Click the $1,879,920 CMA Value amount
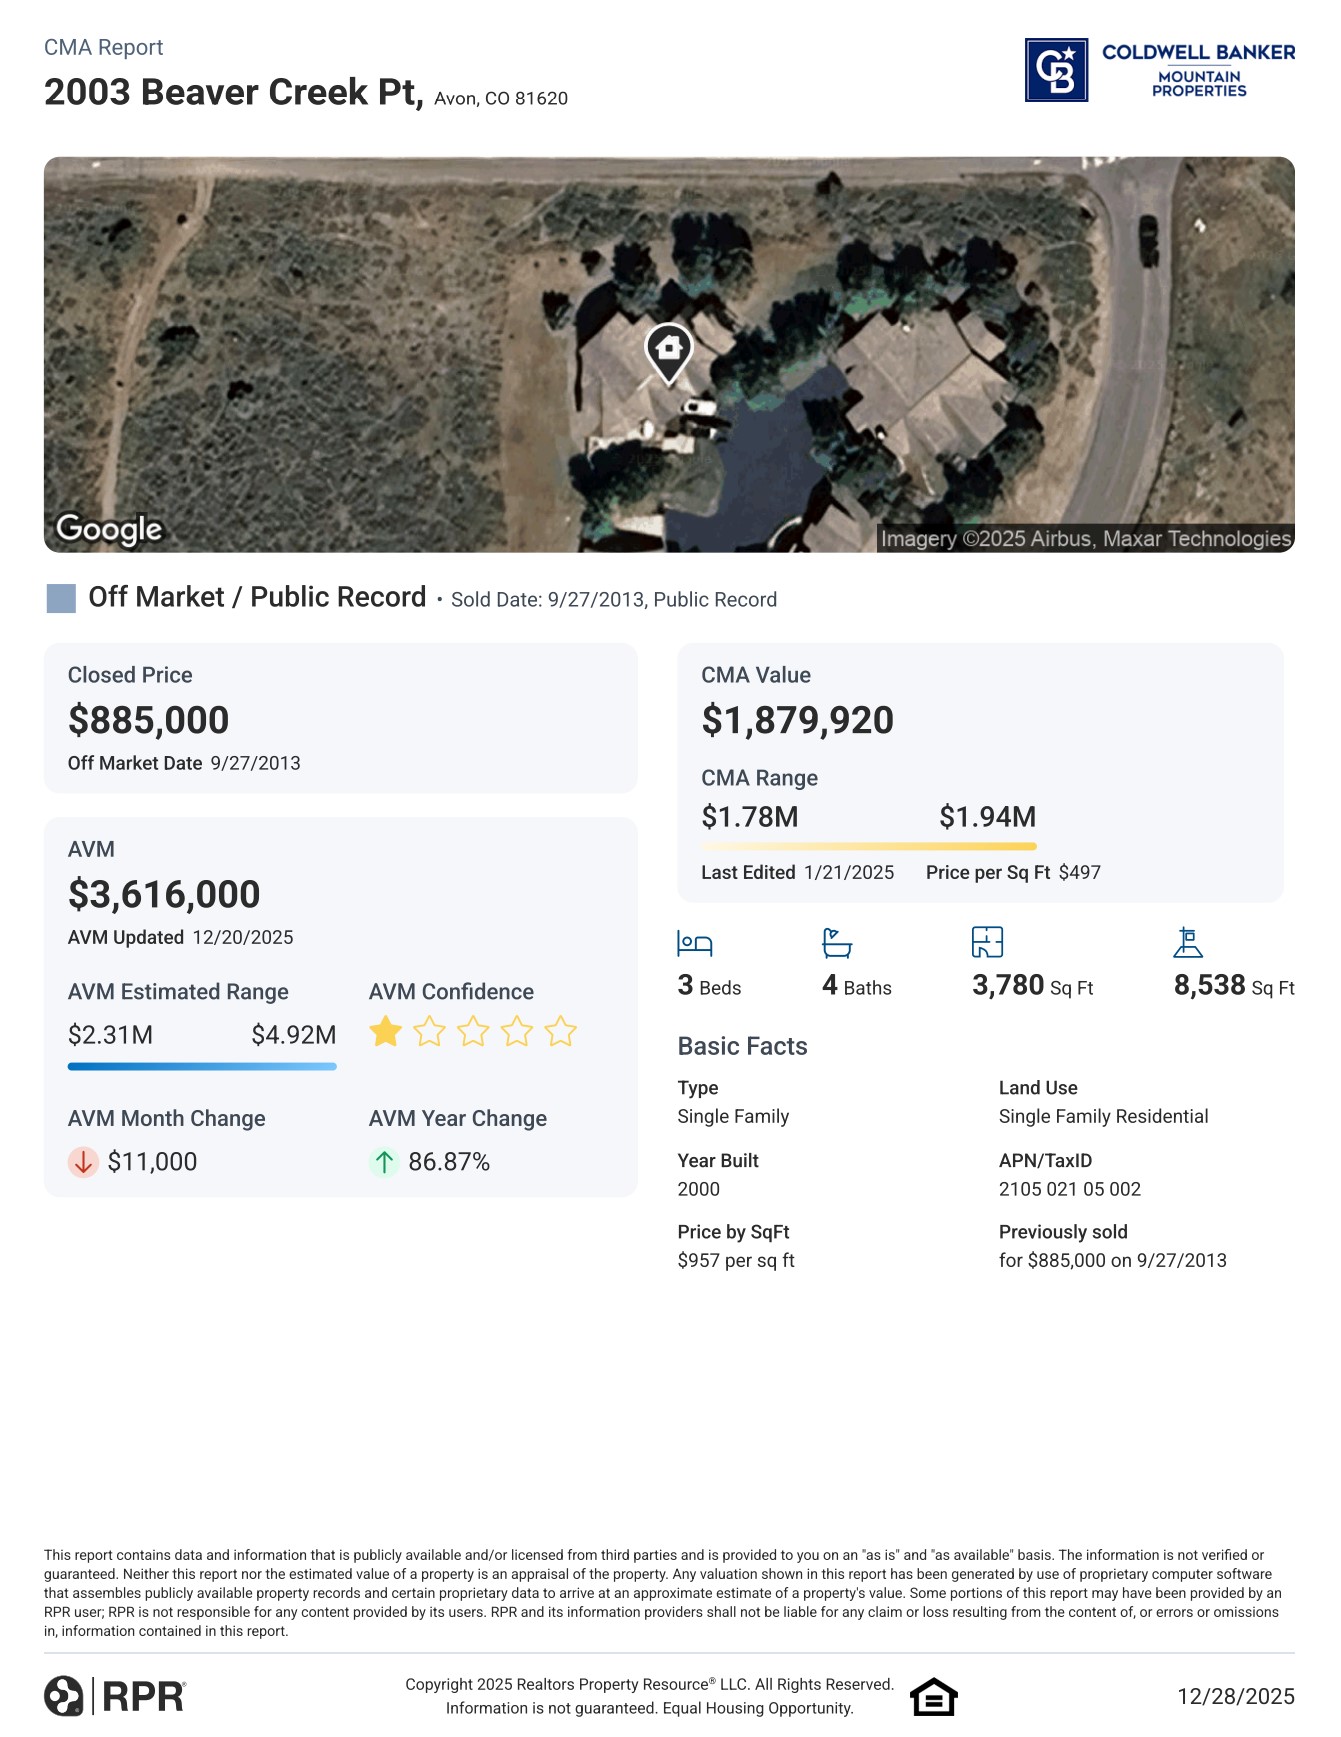1341x1737 pixels. [797, 720]
